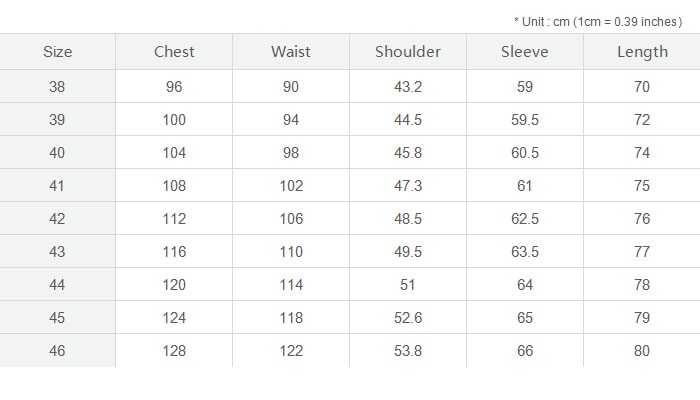The image size is (700, 400).
Task: Select size 46 row label
Action: pos(57,351)
